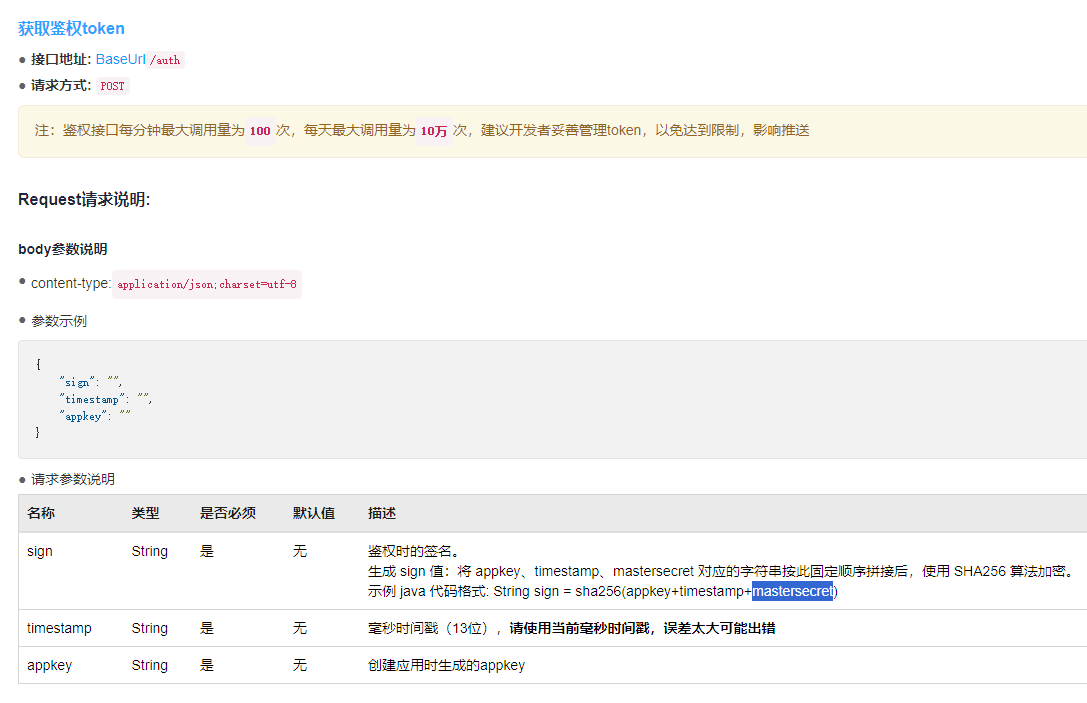Select the highlighted 100 rate limit value
This screenshot has height=703, width=1087.
tap(260, 131)
